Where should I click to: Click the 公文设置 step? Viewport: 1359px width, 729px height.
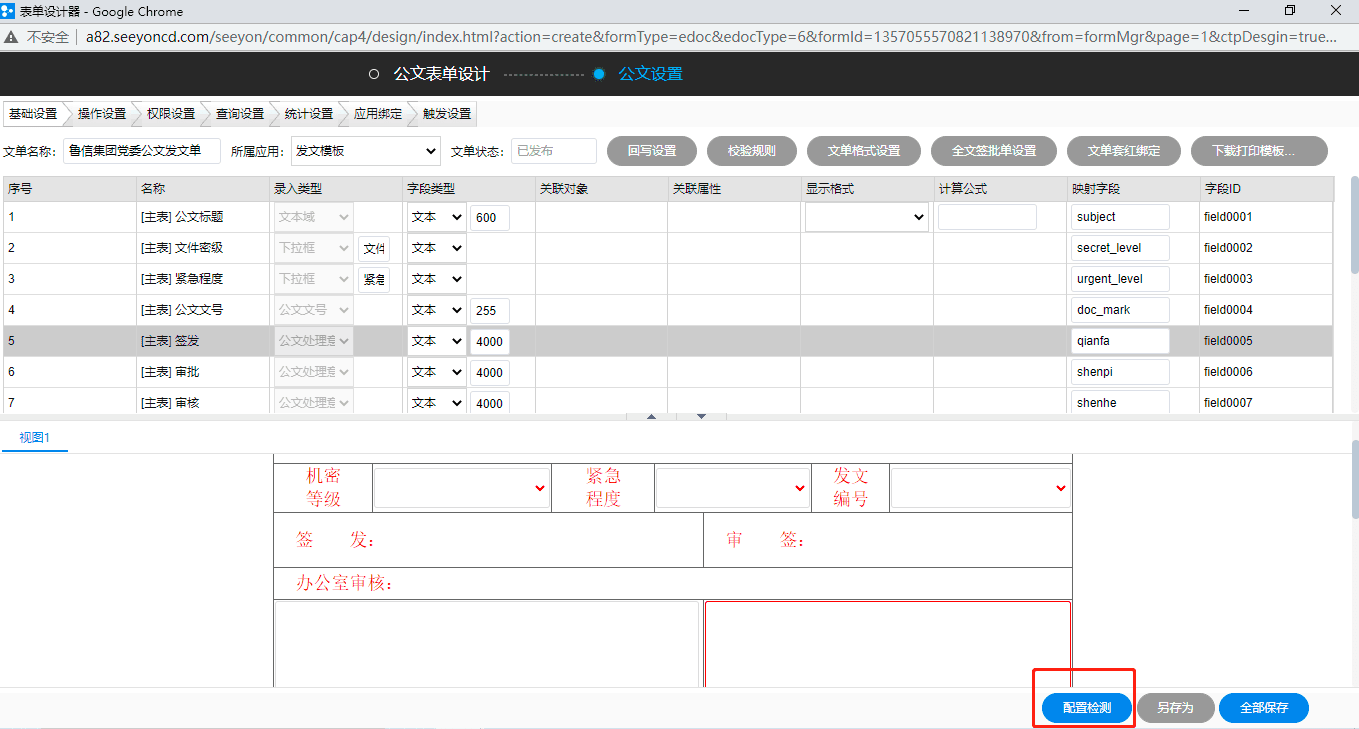[x=651, y=74]
